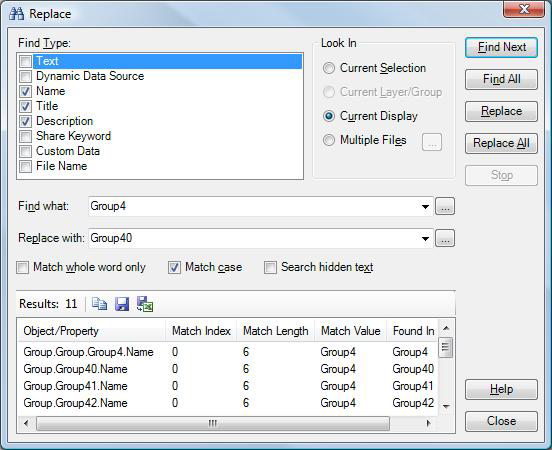Expand the Find what dropdown list
Viewport: 552px width, 450px height.
(x=425, y=207)
